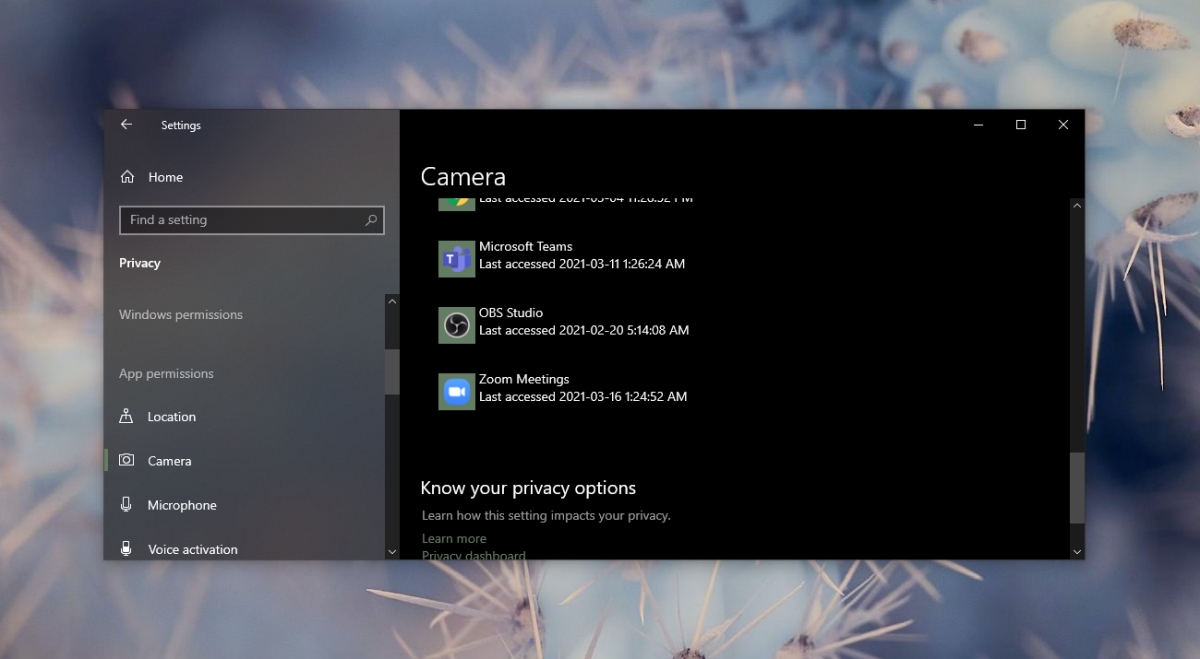Click main pane scrollbar down arrow
Image resolution: width=1200 pixels, height=659 pixels.
click(x=1077, y=551)
